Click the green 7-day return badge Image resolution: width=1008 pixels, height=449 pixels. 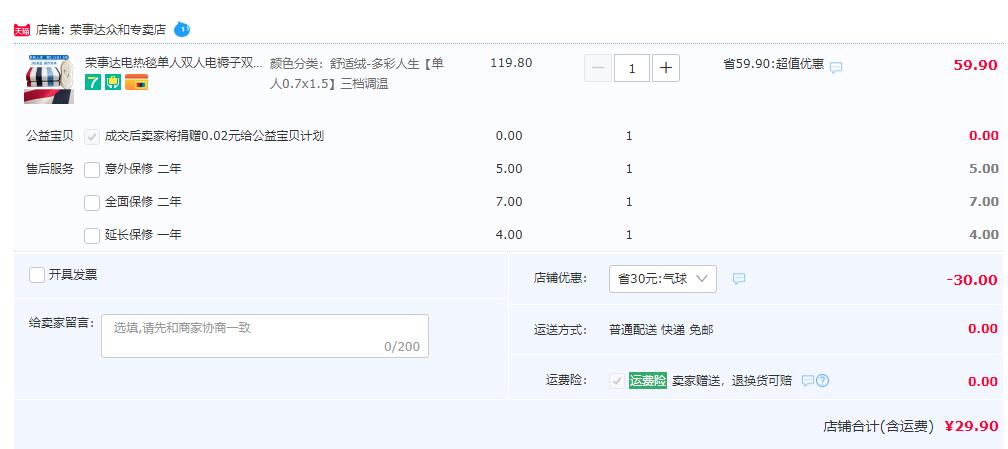[x=93, y=82]
